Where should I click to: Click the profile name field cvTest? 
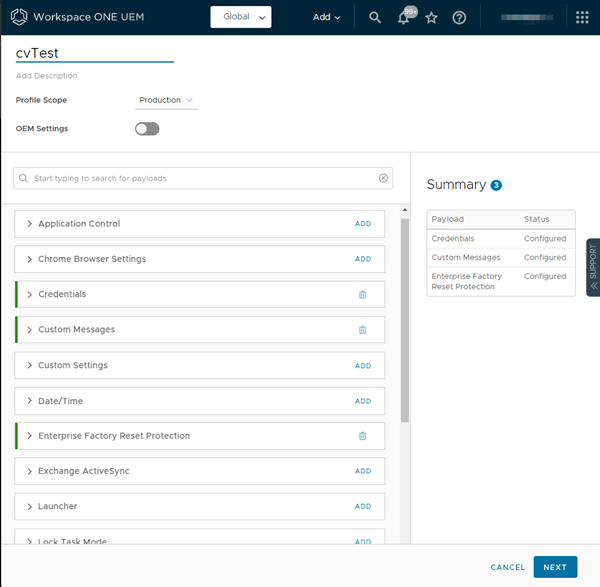[x=95, y=53]
